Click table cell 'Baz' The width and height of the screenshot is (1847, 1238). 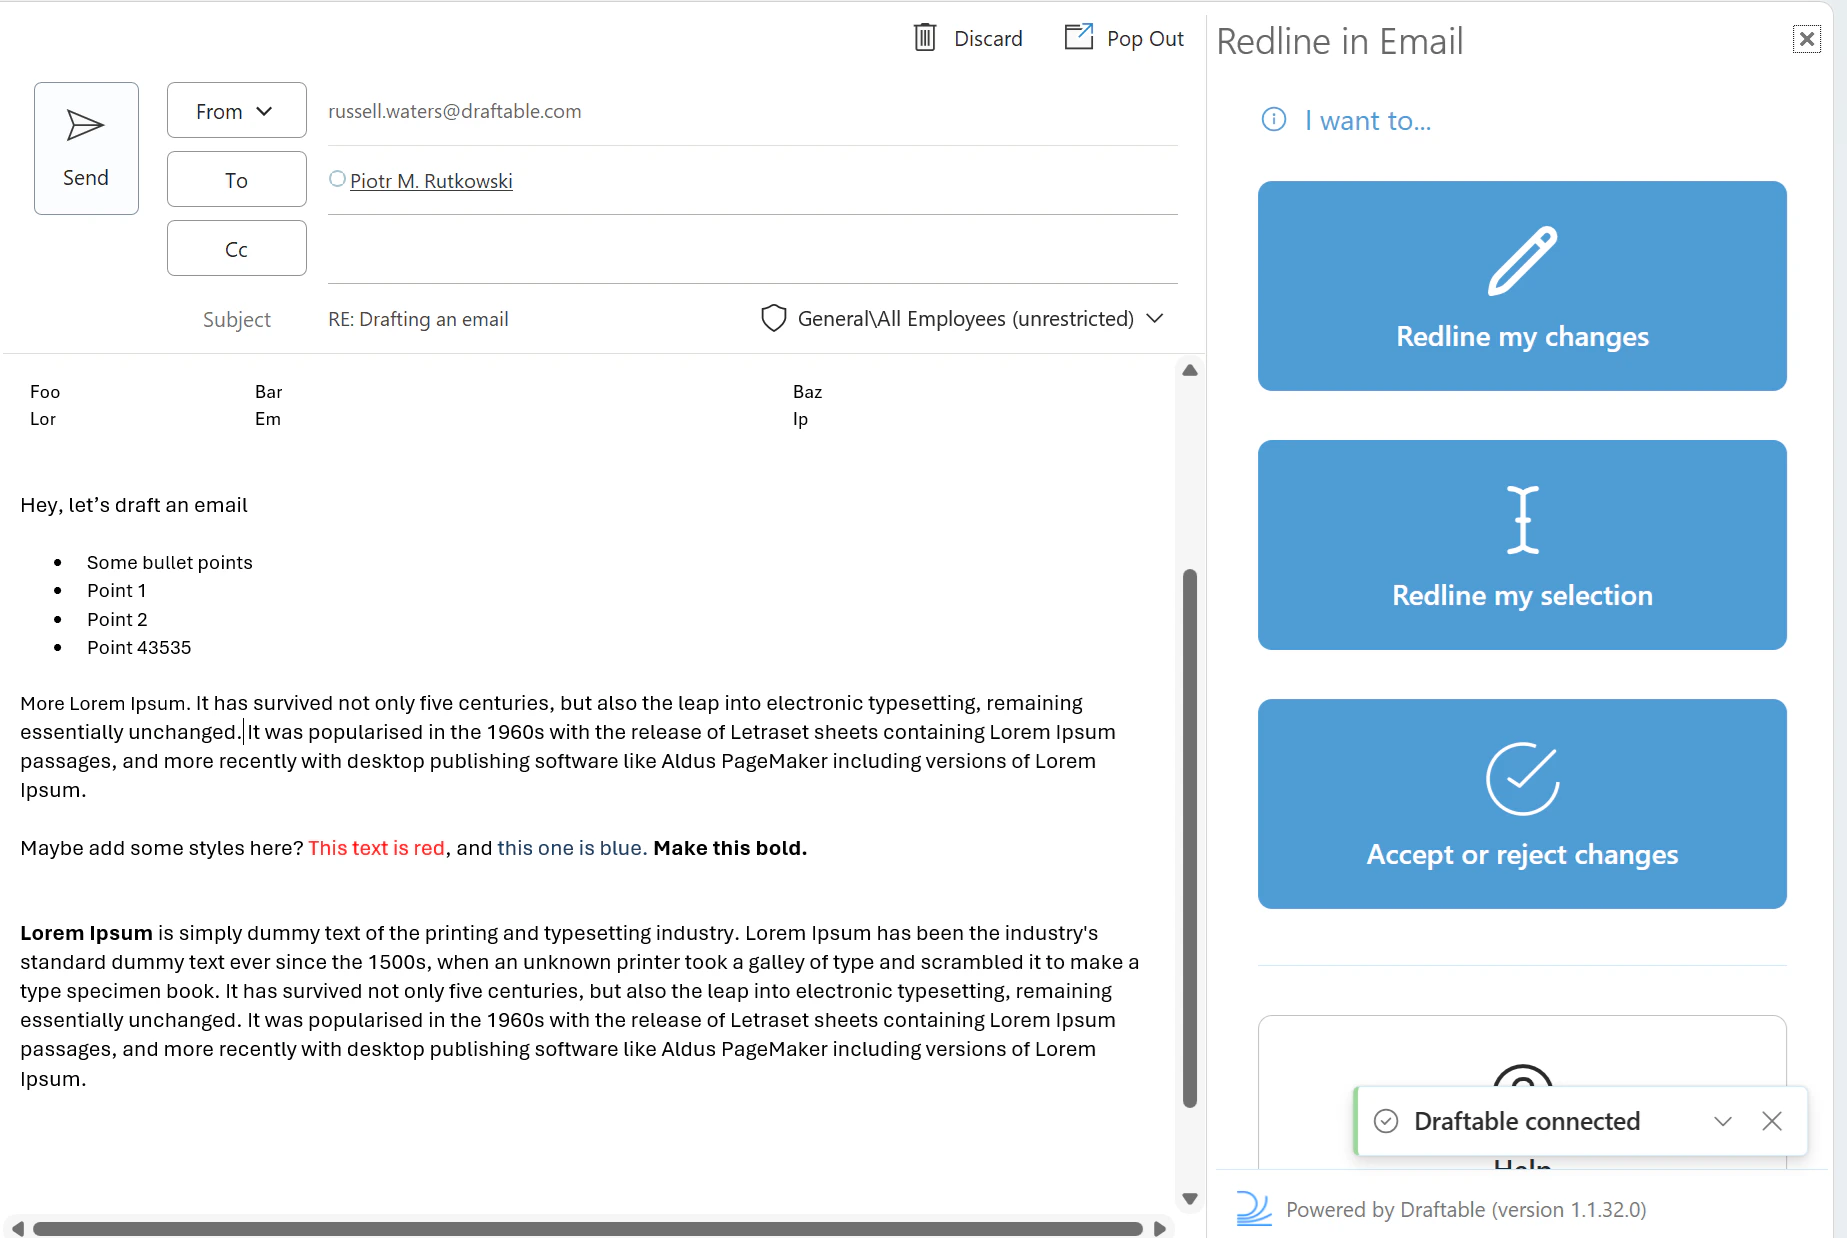807,392
